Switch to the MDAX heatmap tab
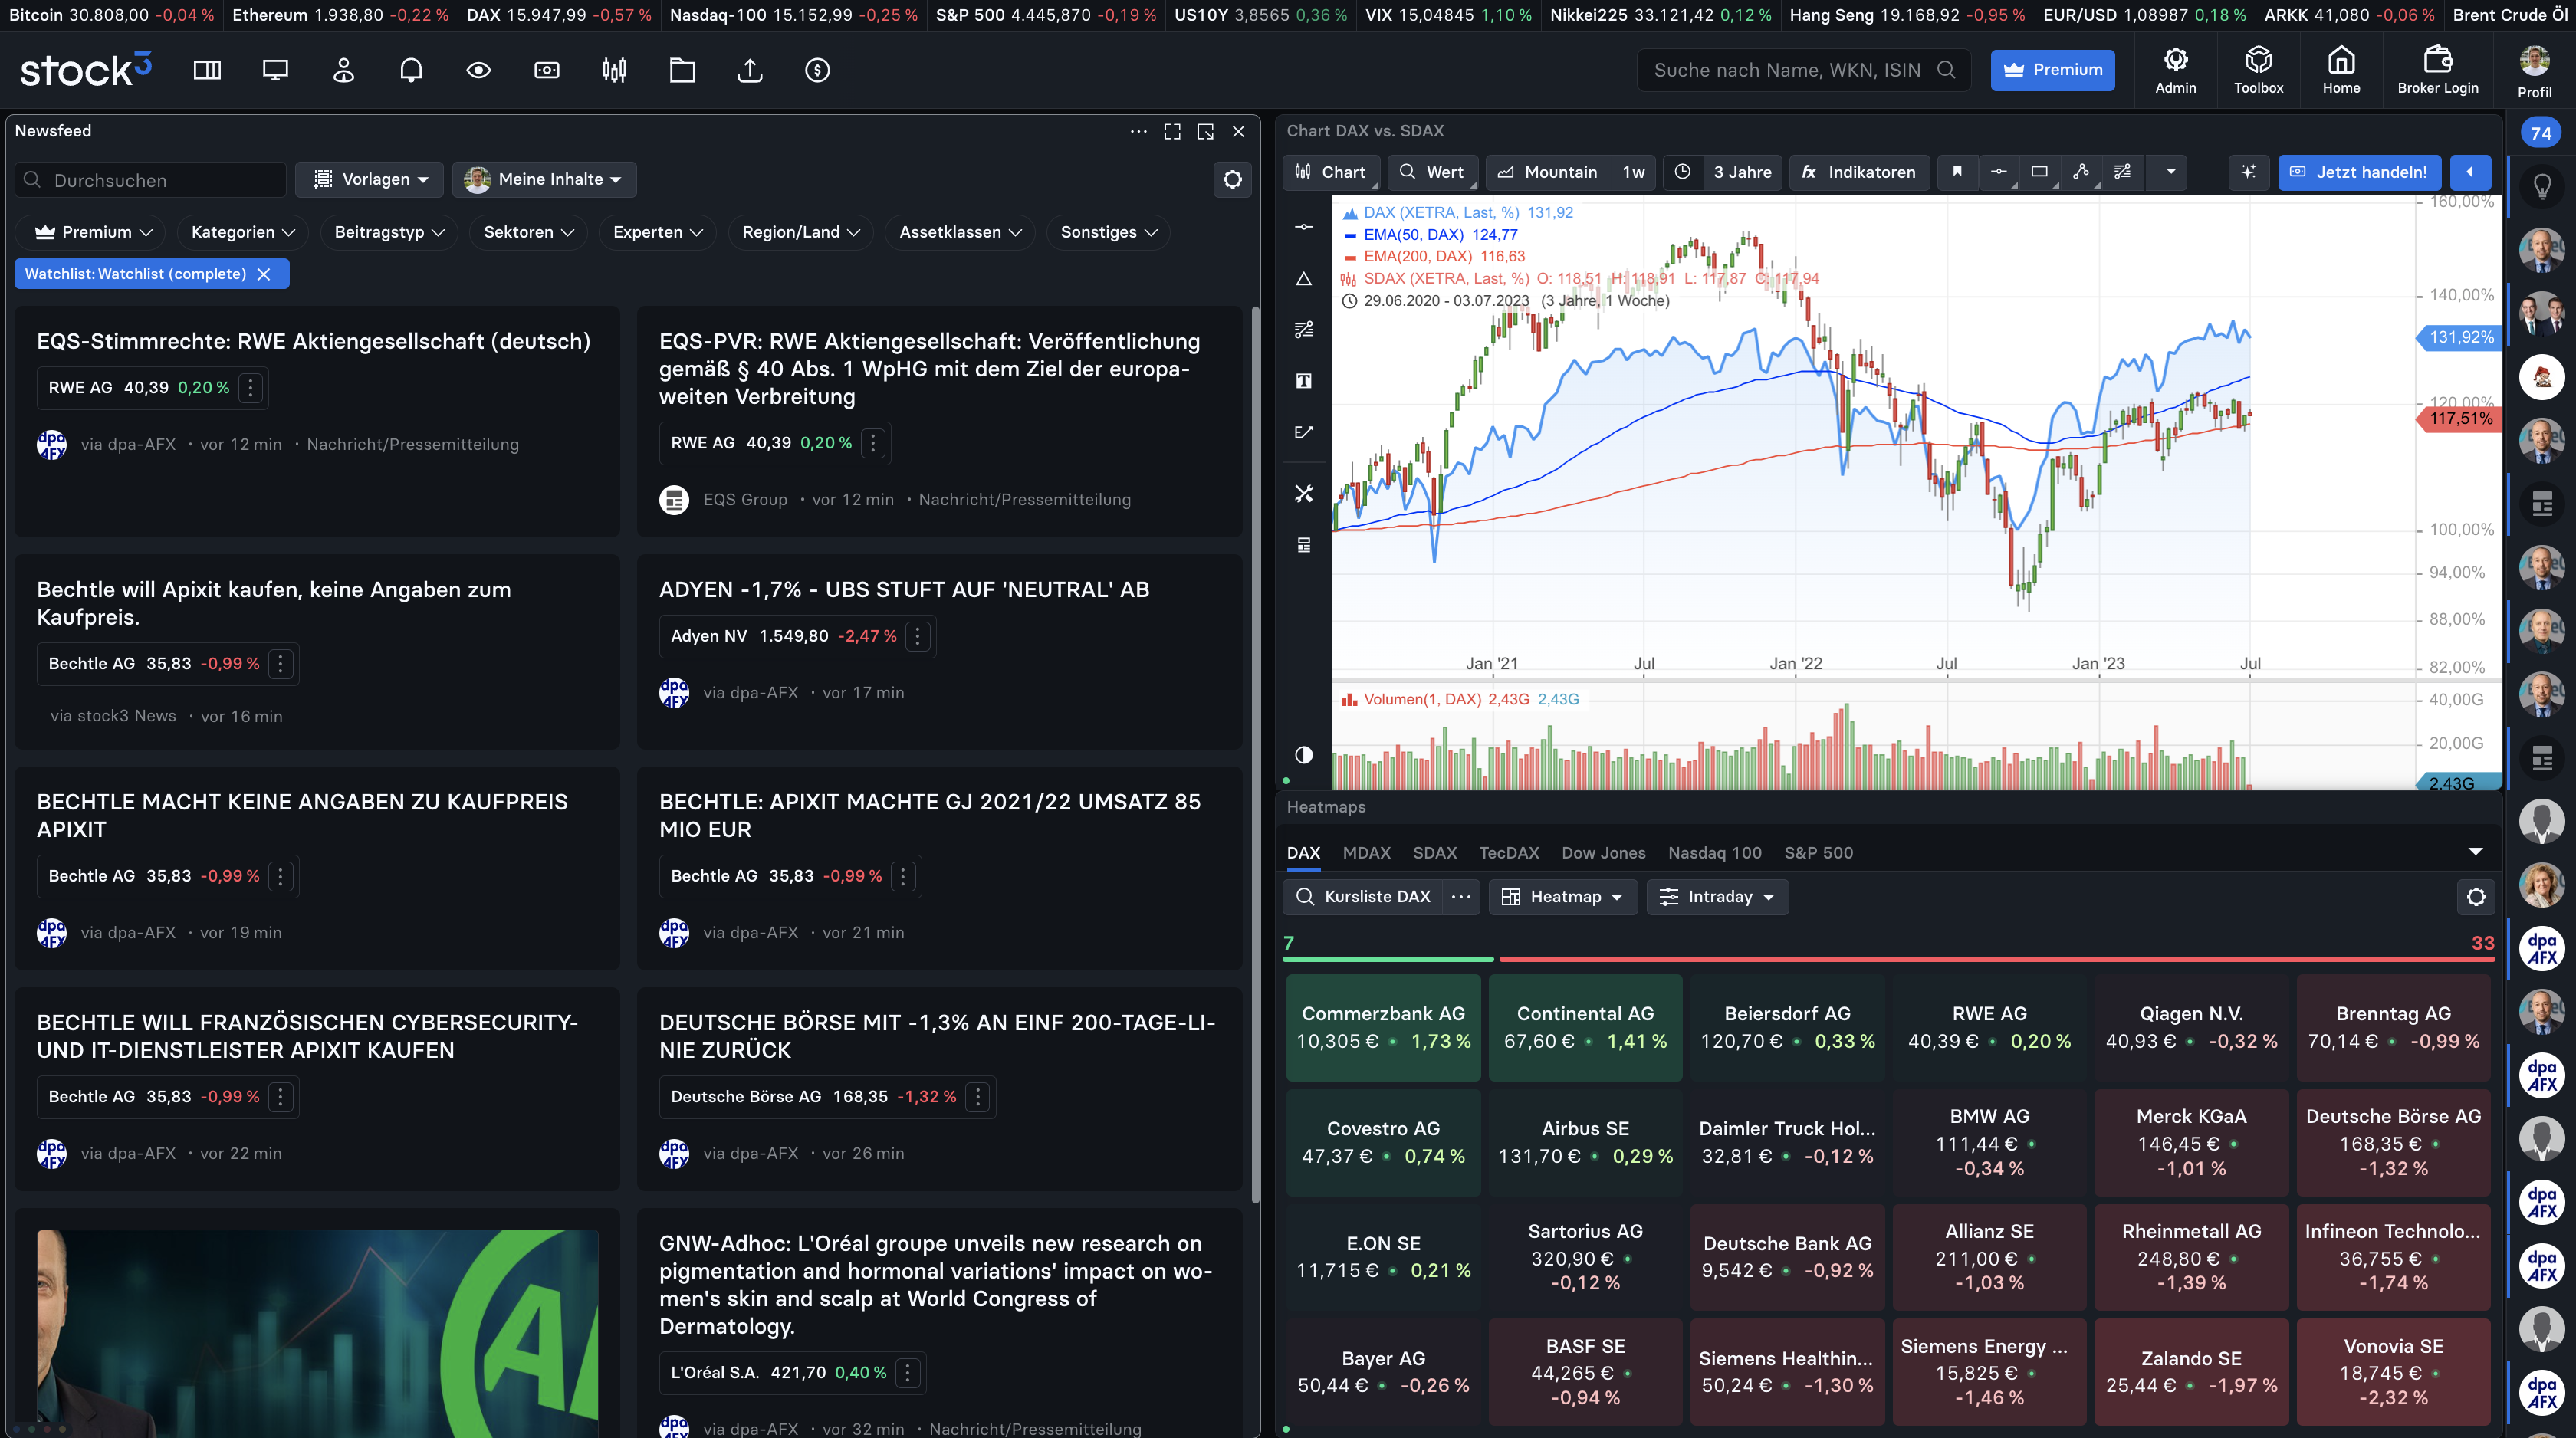The width and height of the screenshot is (2576, 1438). tap(1366, 853)
